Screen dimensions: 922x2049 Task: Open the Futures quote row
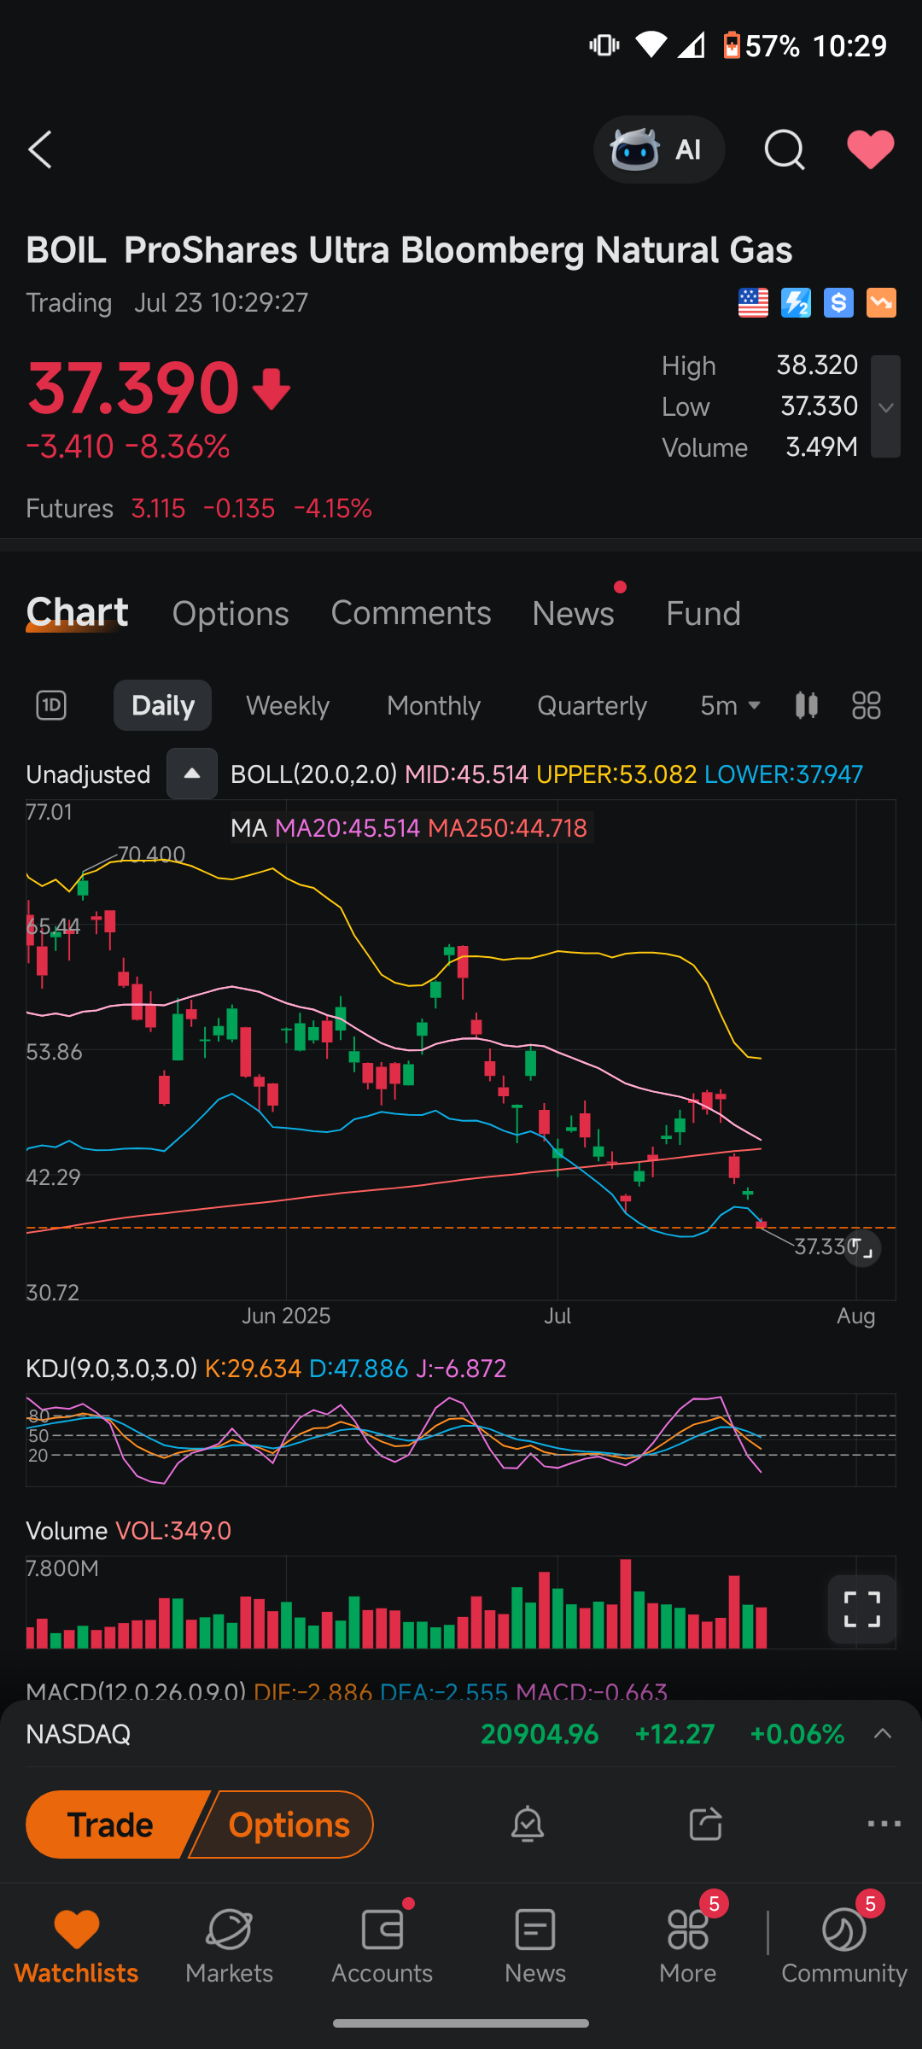point(199,509)
